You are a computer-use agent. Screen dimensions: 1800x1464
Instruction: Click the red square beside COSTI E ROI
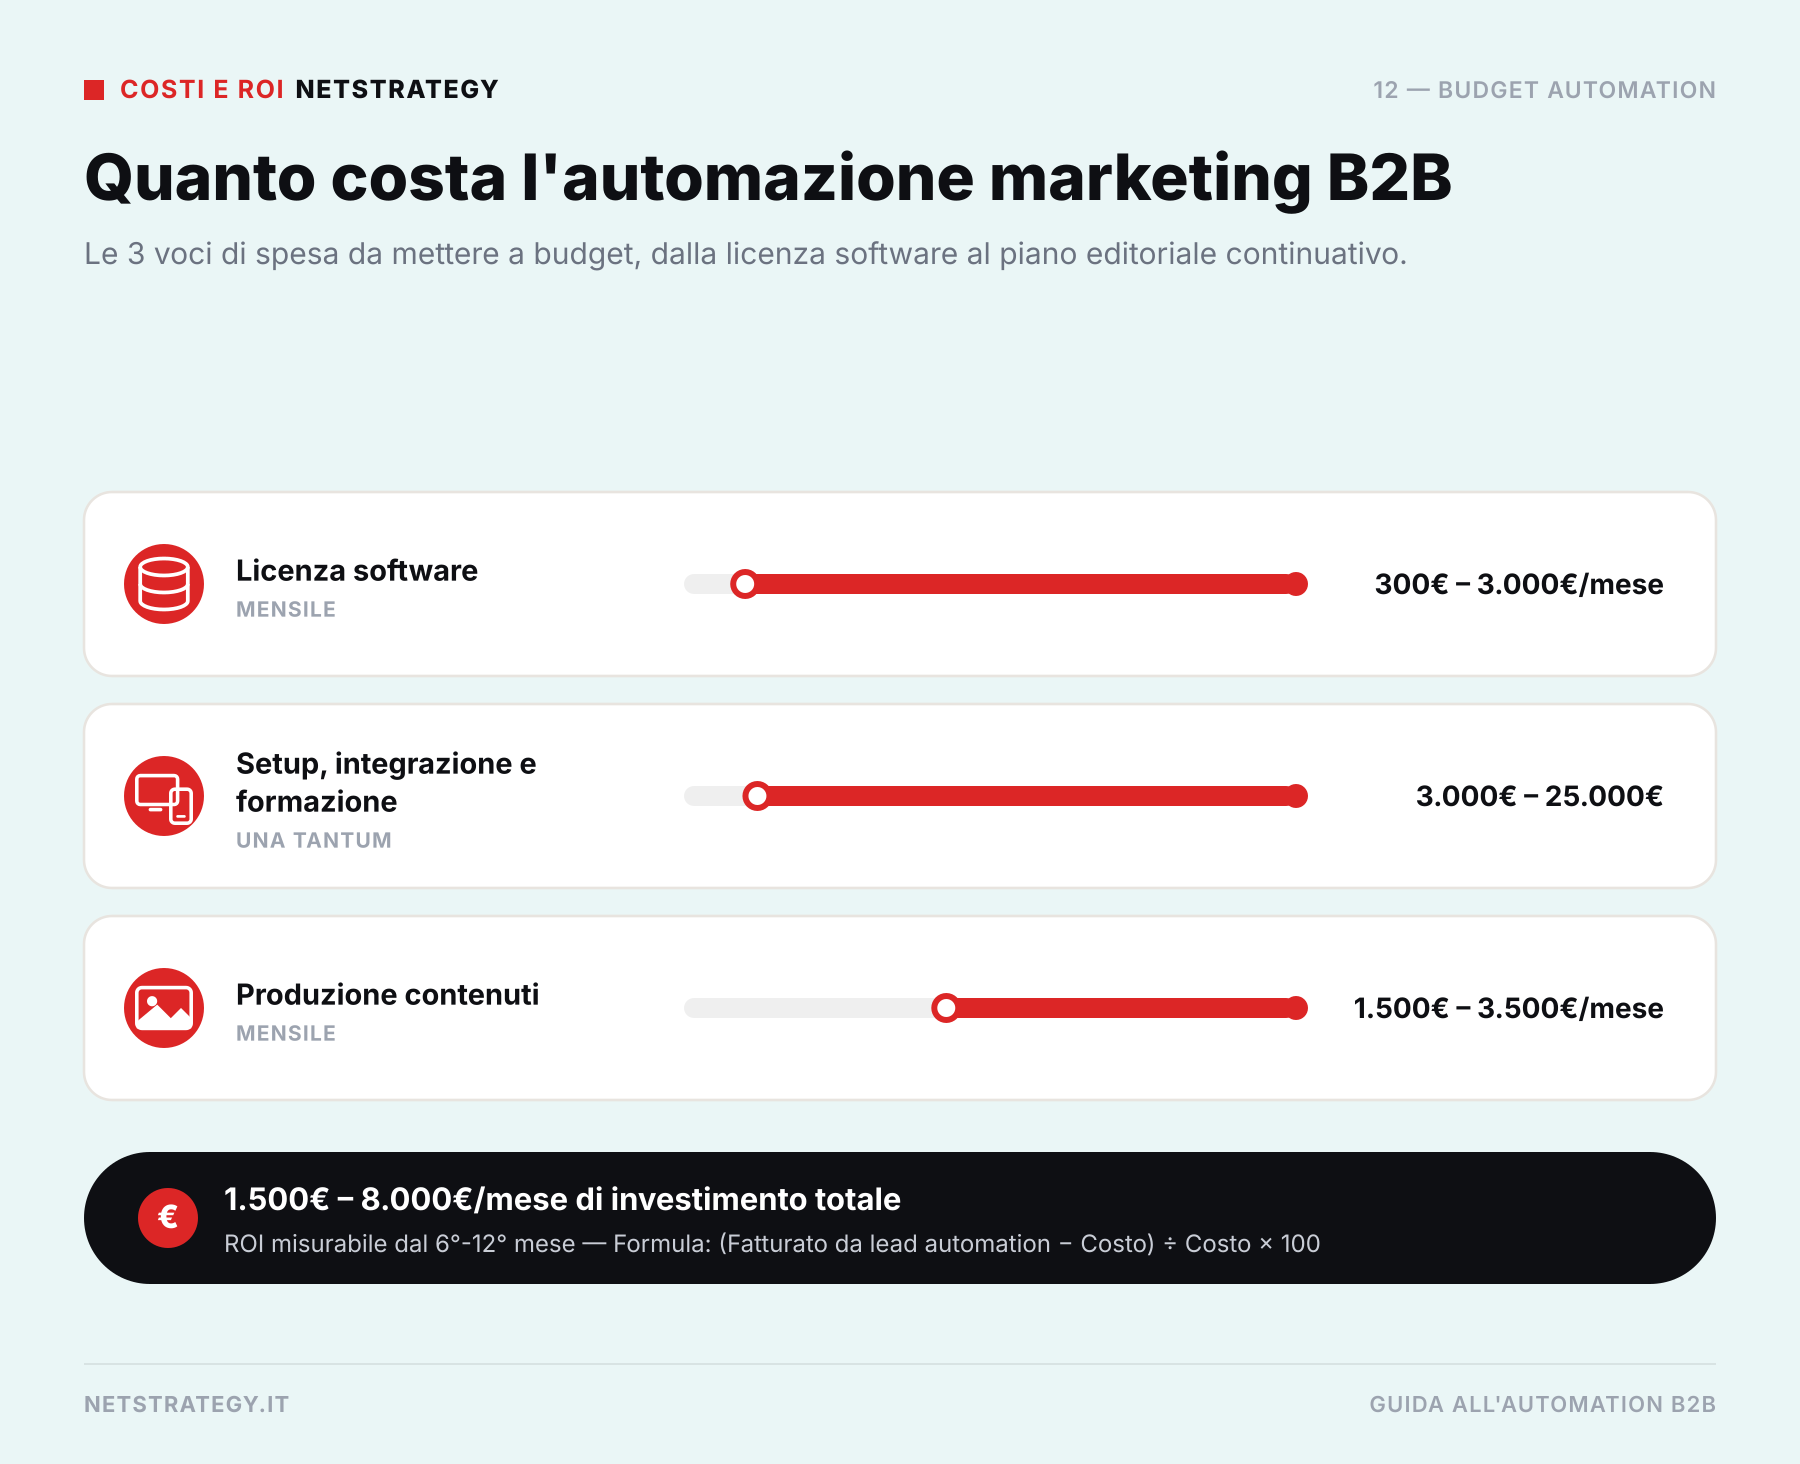(94, 90)
